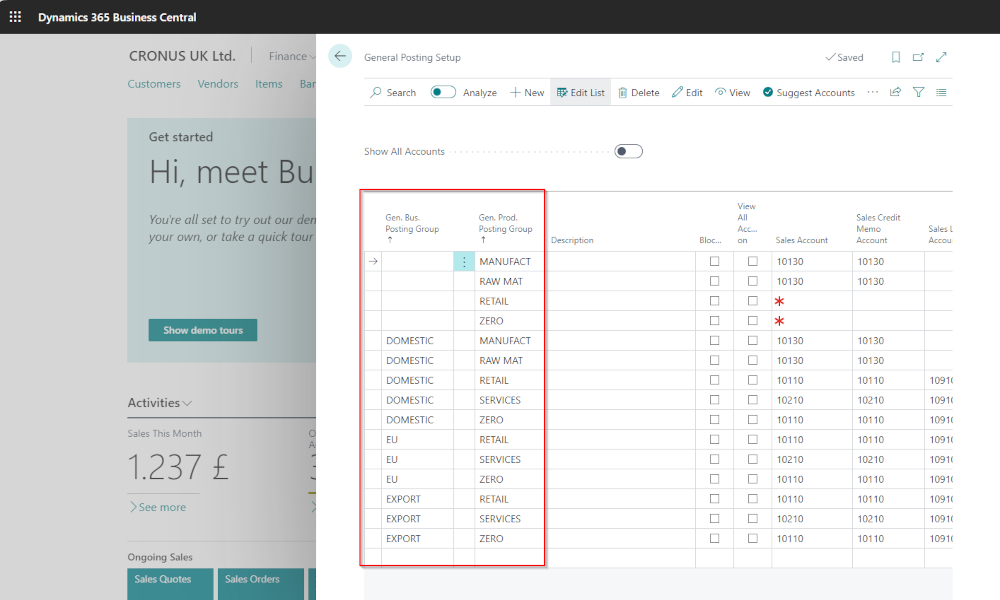Expand the page to full width
The width and height of the screenshot is (1000, 600).
[941, 58]
